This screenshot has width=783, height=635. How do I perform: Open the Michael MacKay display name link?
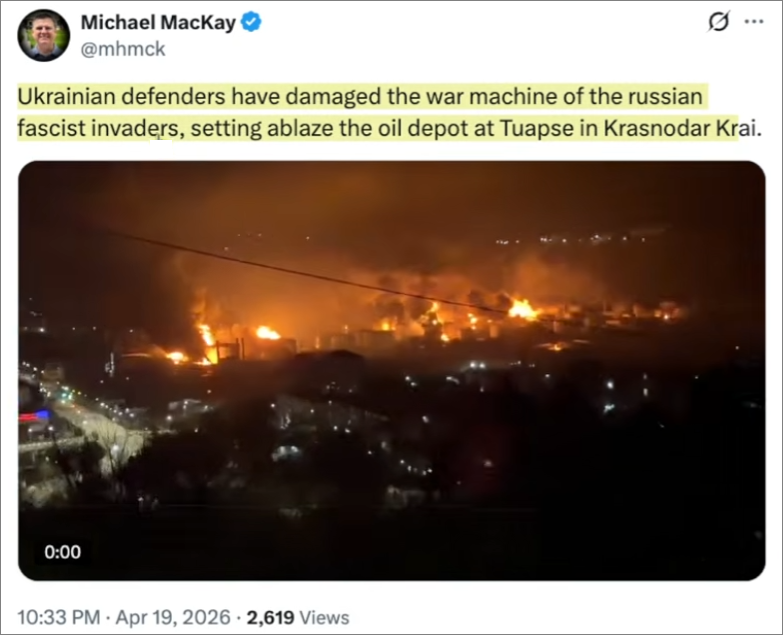[x=158, y=22]
